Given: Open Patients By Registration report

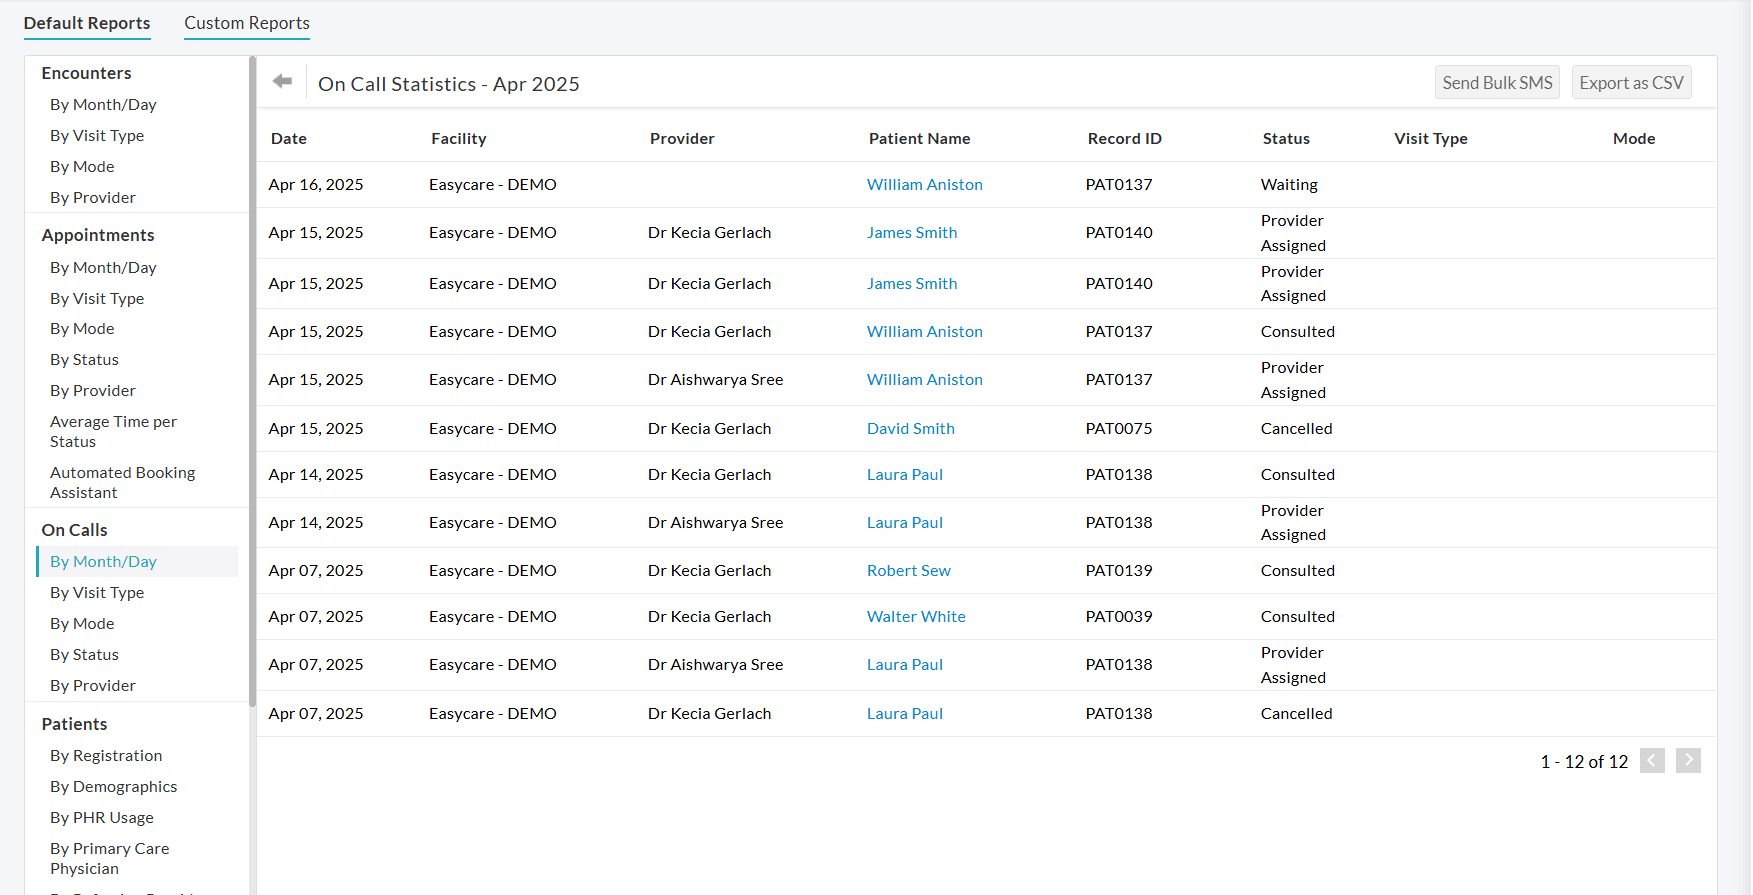Looking at the screenshot, I should pyautogui.click(x=106, y=756).
